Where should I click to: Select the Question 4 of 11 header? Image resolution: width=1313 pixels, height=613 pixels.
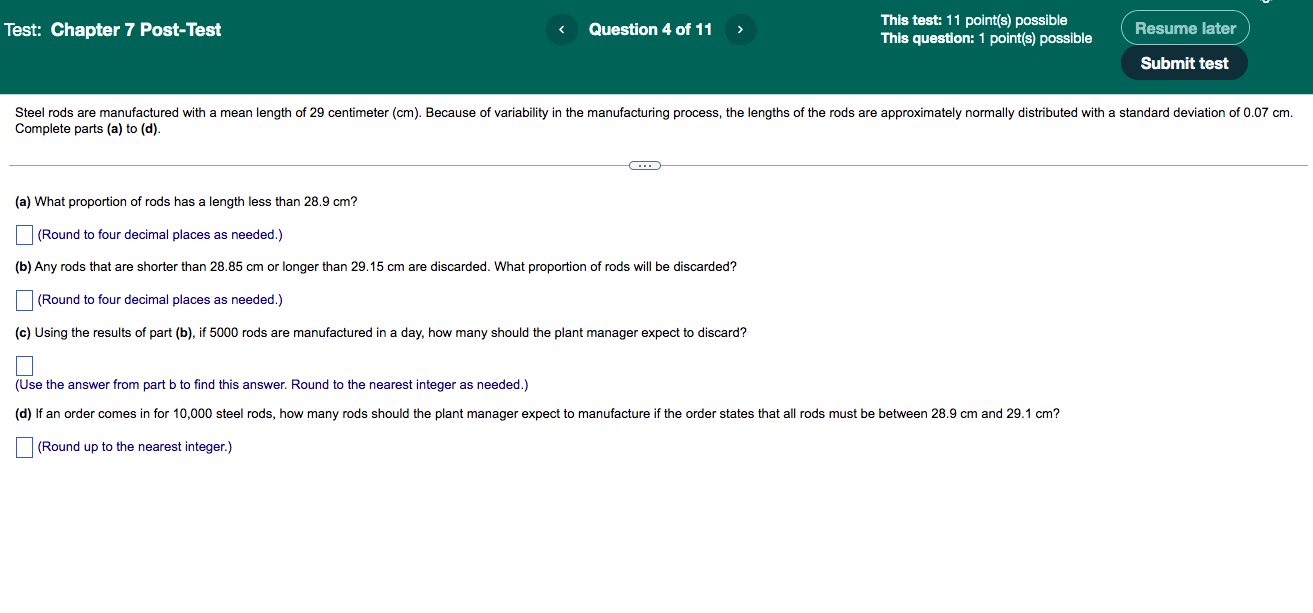(x=650, y=29)
